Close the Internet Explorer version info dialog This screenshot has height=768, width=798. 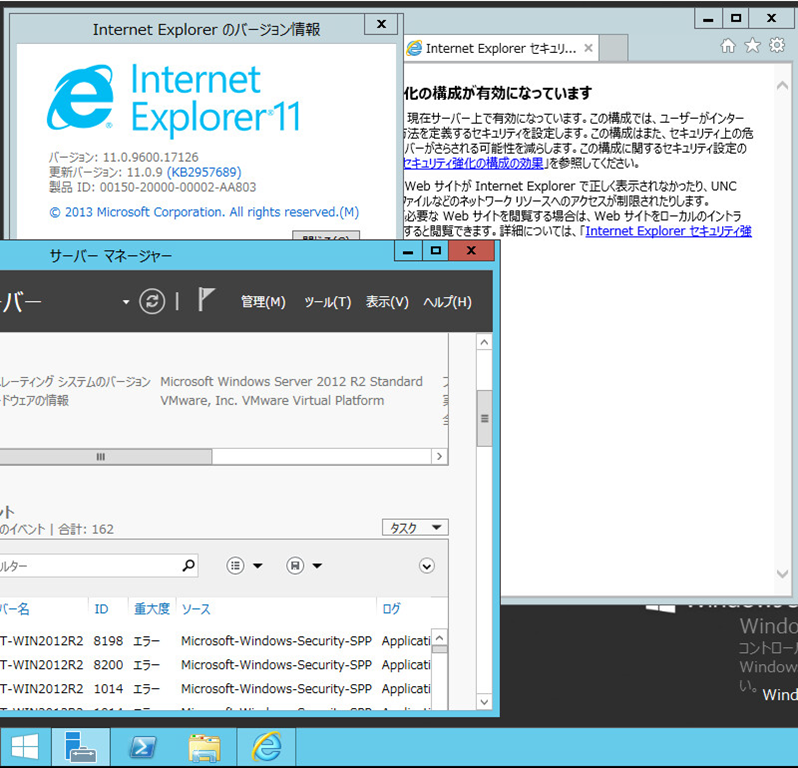[381, 24]
